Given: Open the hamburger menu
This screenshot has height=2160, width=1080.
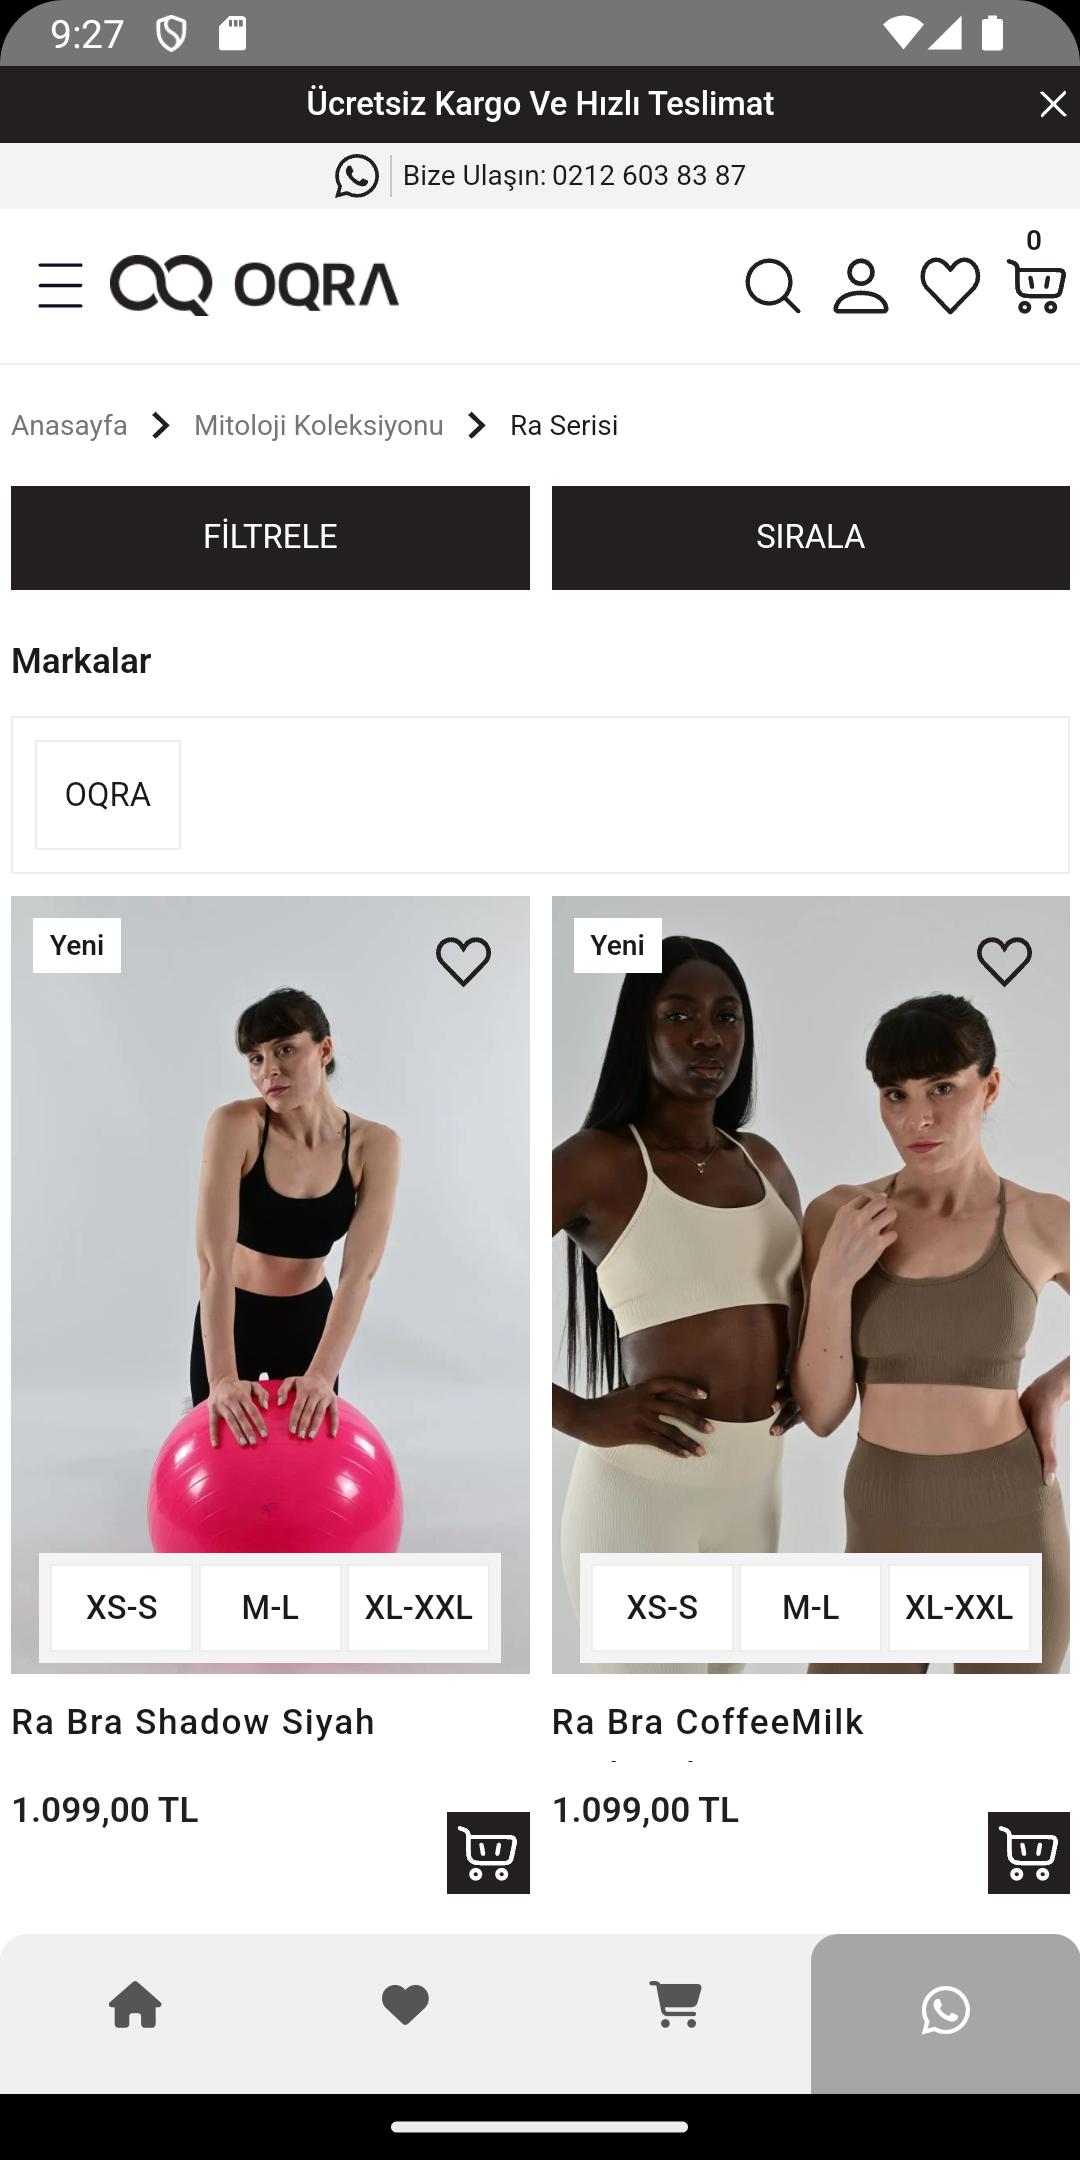Looking at the screenshot, I should pyautogui.click(x=60, y=286).
